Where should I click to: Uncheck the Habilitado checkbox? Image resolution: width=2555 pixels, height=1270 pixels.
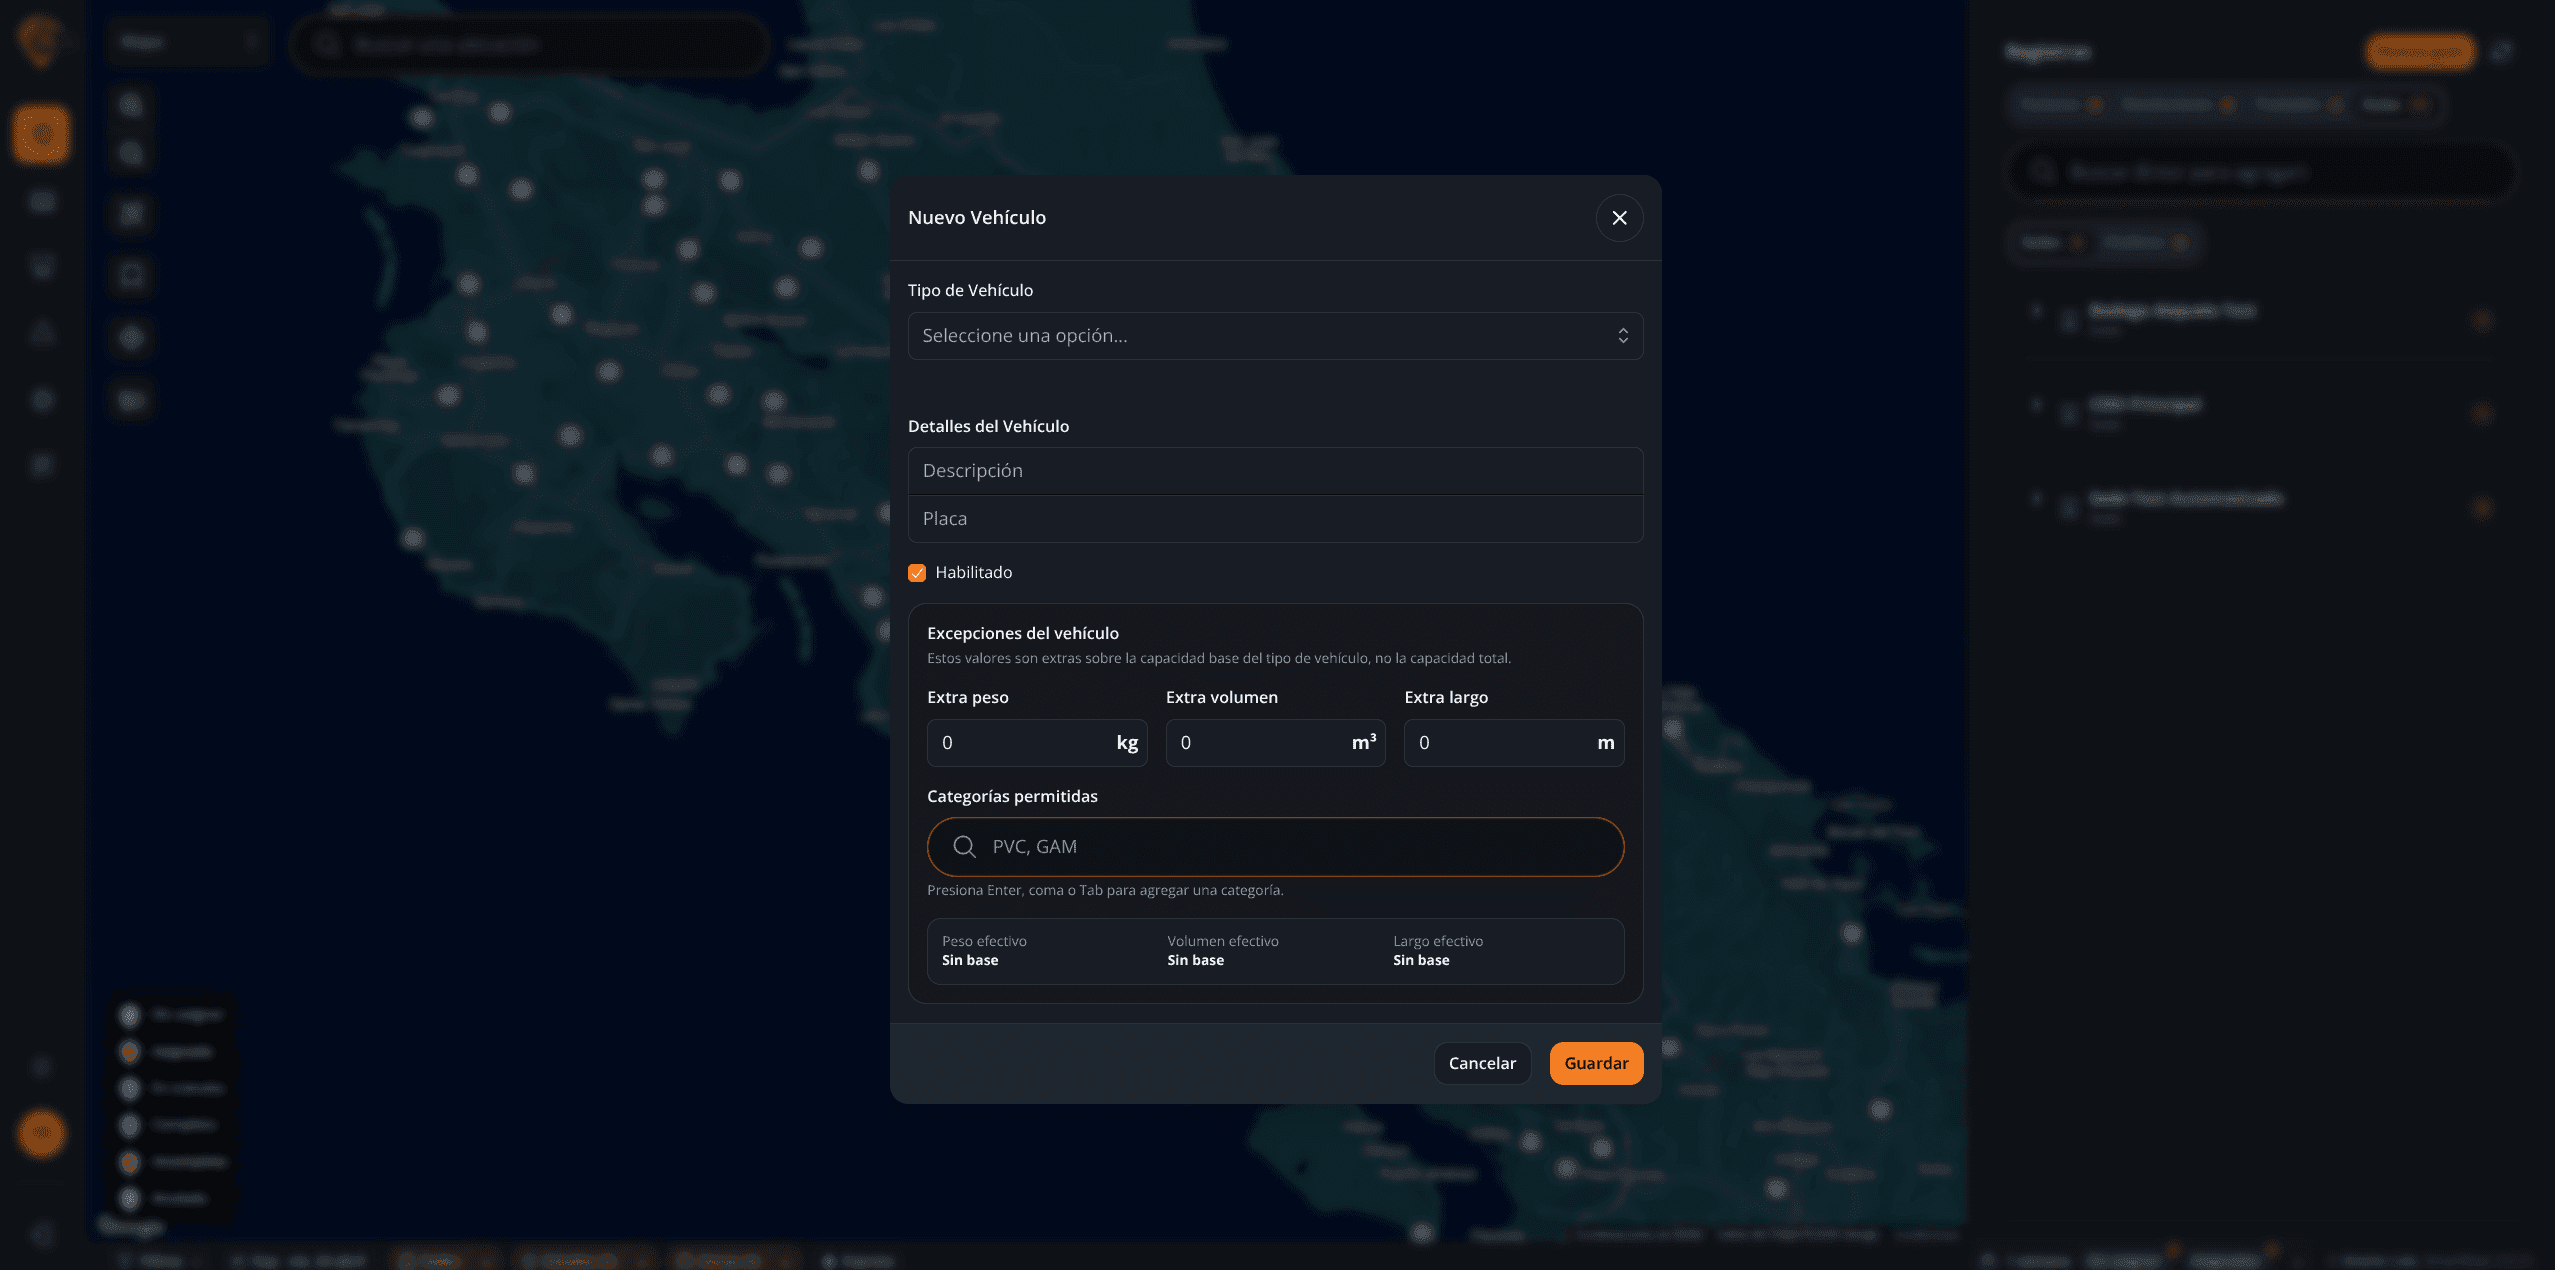(x=917, y=573)
